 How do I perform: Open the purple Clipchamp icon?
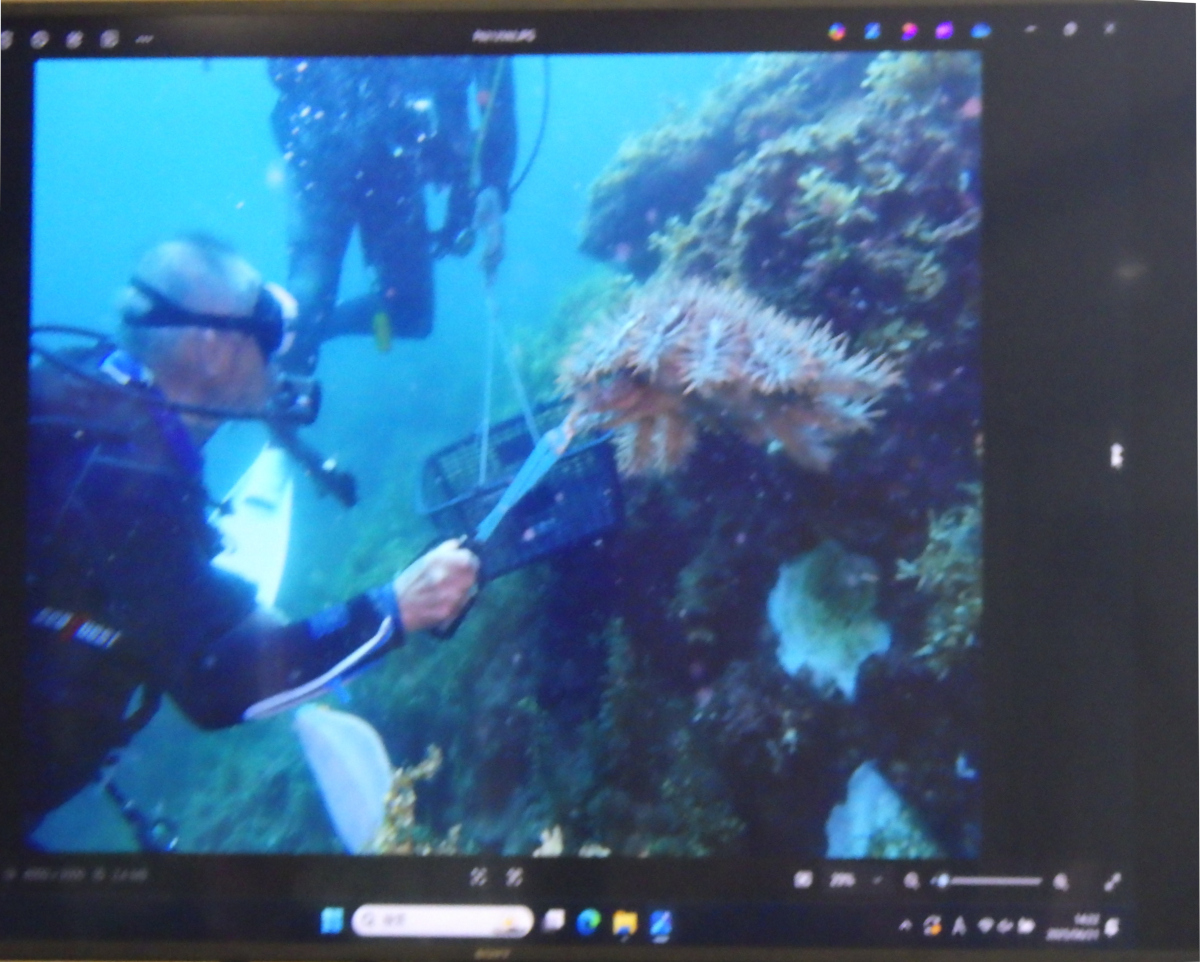click(943, 31)
